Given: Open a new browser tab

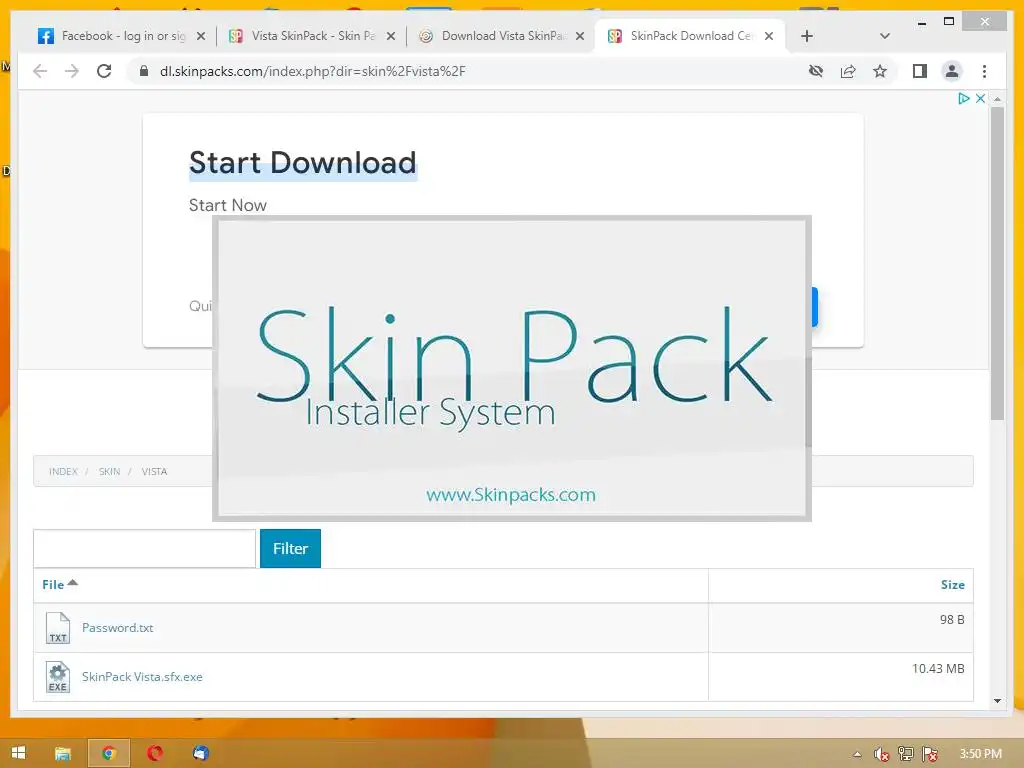Looking at the screenshot, I should 807,36.
